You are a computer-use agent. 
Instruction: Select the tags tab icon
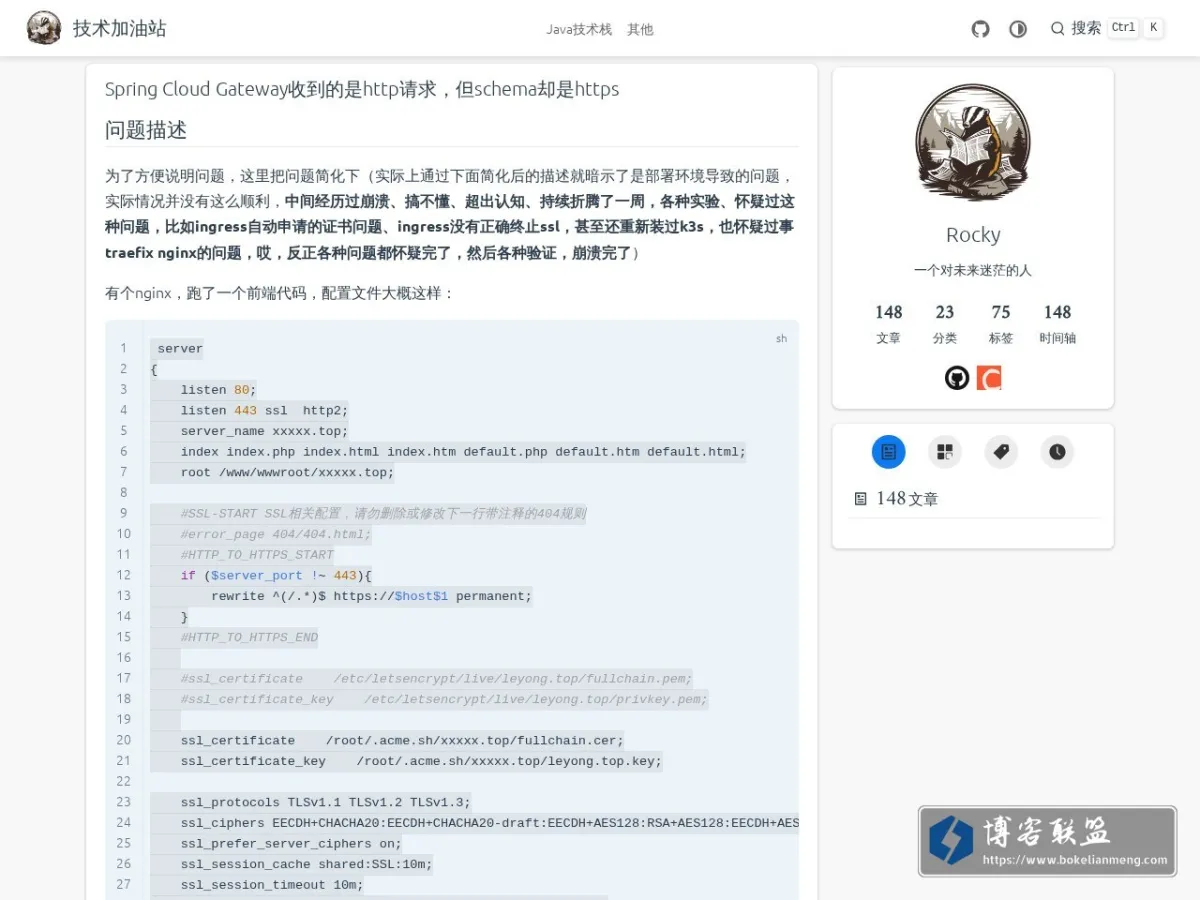tap(1001, 452)
